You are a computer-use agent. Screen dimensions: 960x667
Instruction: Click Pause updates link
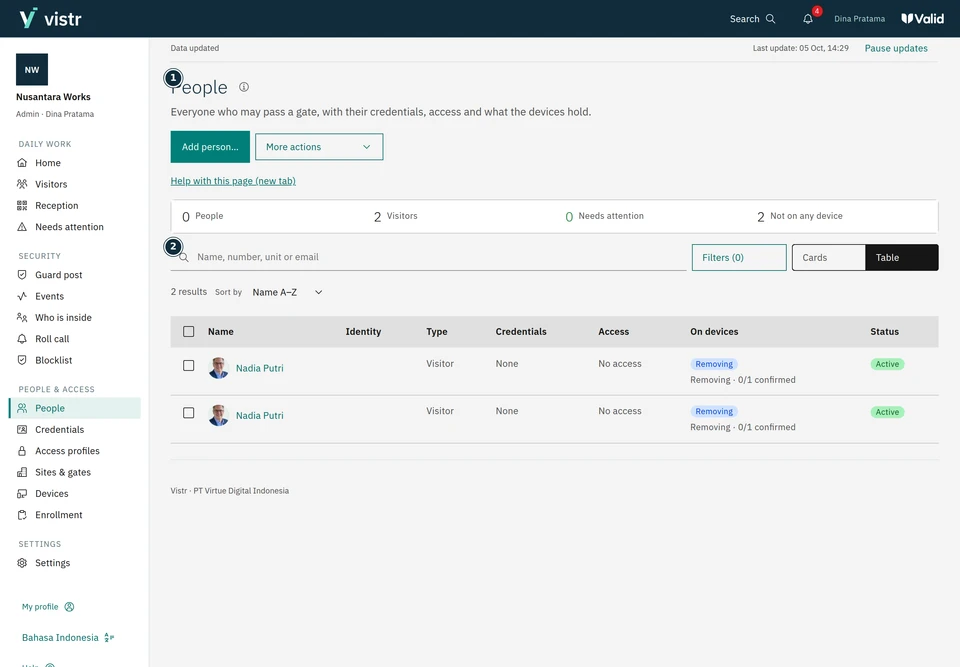point(896,48)
